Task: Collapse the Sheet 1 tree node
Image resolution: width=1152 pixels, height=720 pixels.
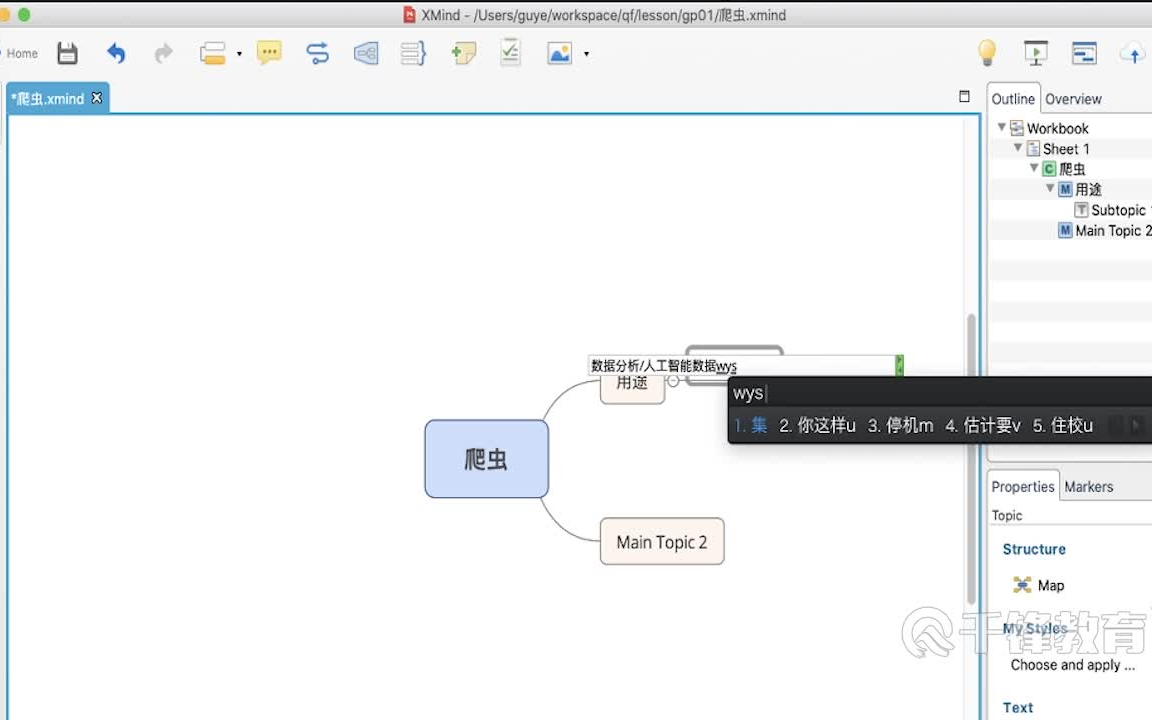Action: [1018, 148]
